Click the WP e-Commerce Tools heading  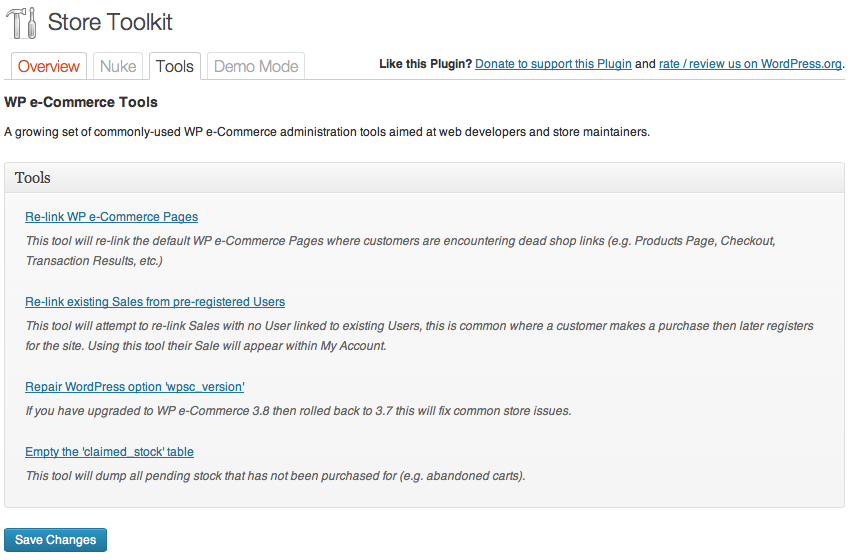click(81, 102)
